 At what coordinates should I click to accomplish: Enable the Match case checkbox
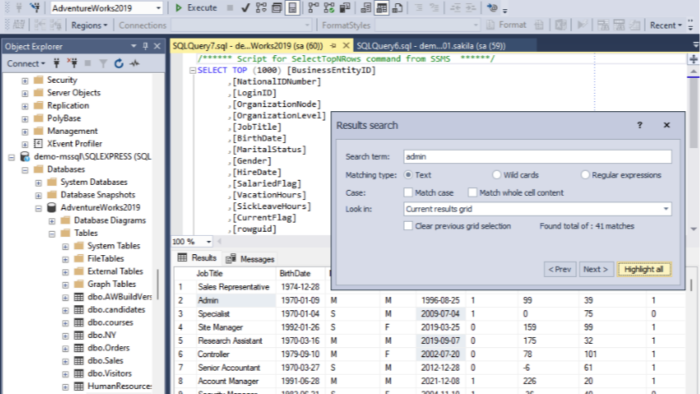[408, 193]
